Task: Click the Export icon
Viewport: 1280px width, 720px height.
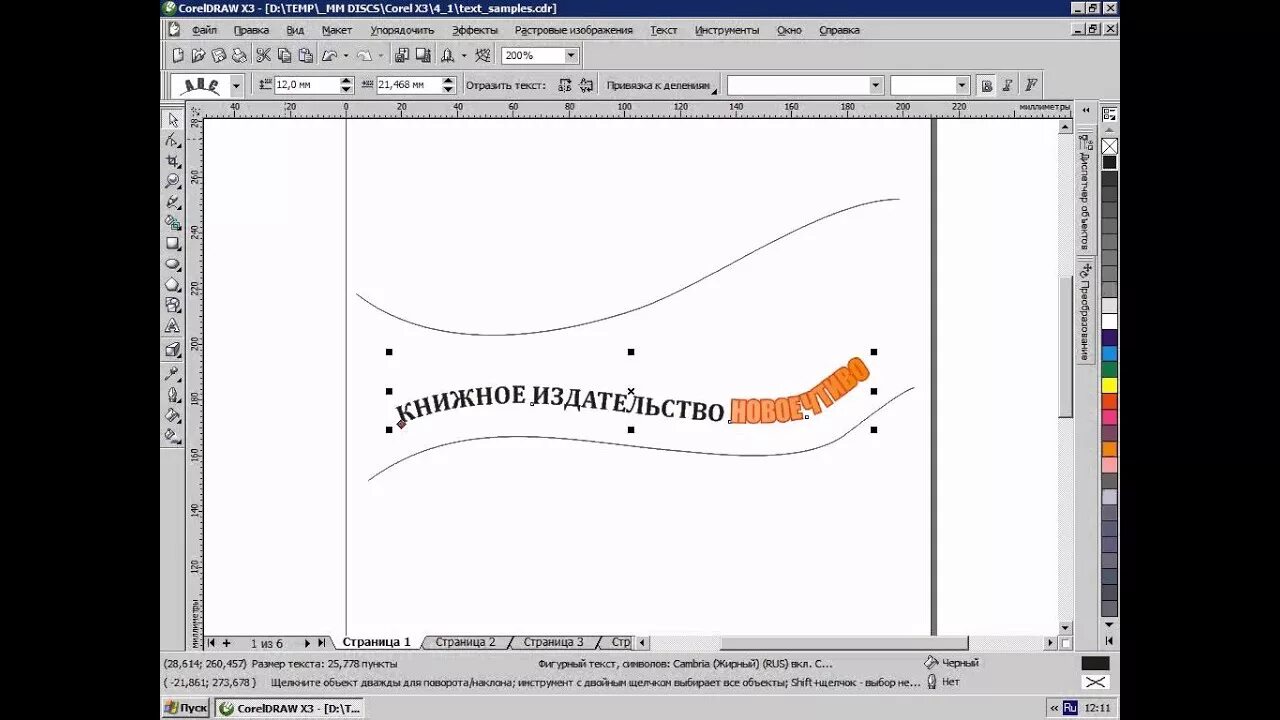Action: [x=423, y=55]
